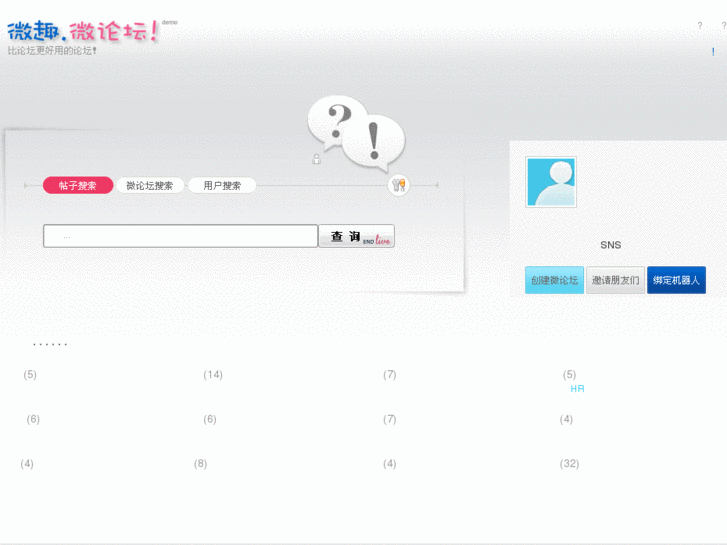Open the wrench and screwdriver tools icon
Image resolution: width=727 pixels, height=545 pixels.
tap(398, 185)
